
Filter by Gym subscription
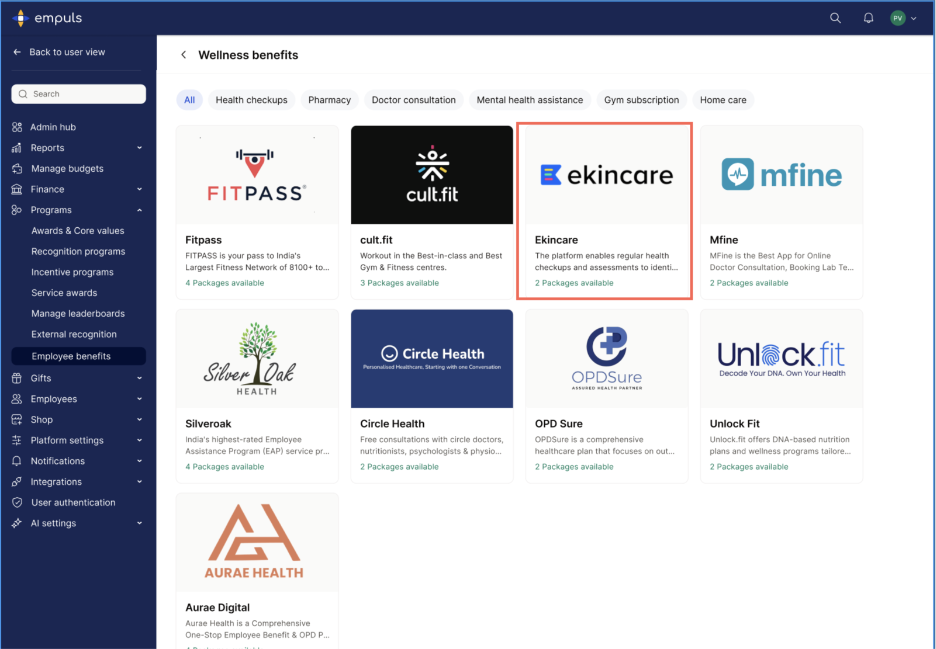click(642, 100)
